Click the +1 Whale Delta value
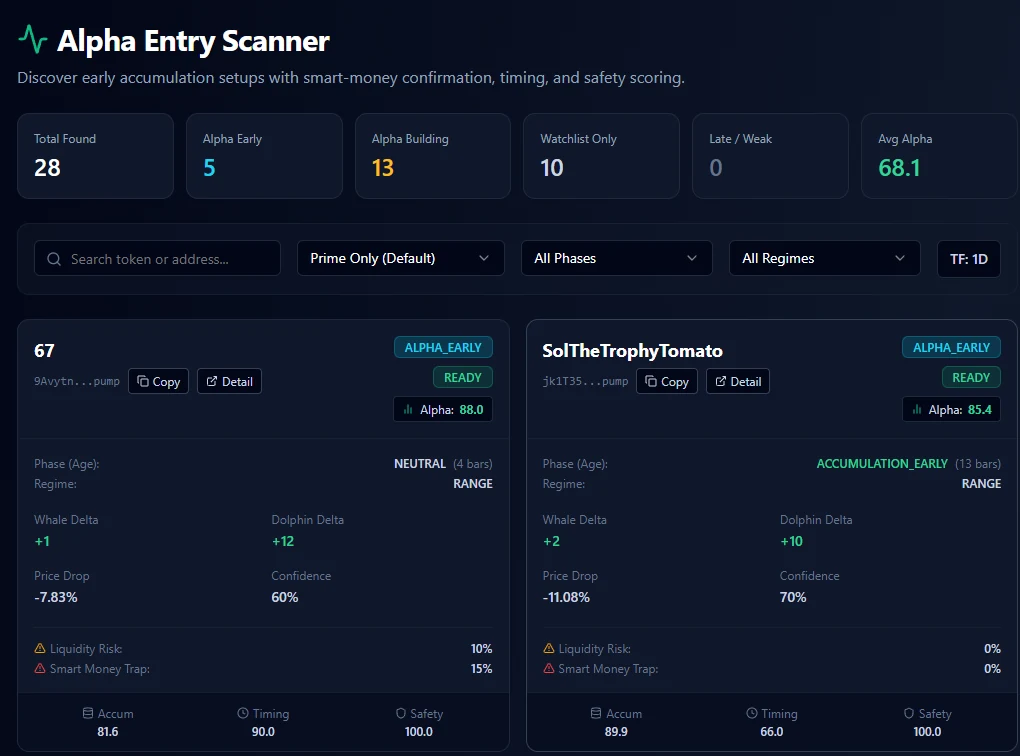The width and height of the screenshot is (1020, 756). [x=42, y=541]
